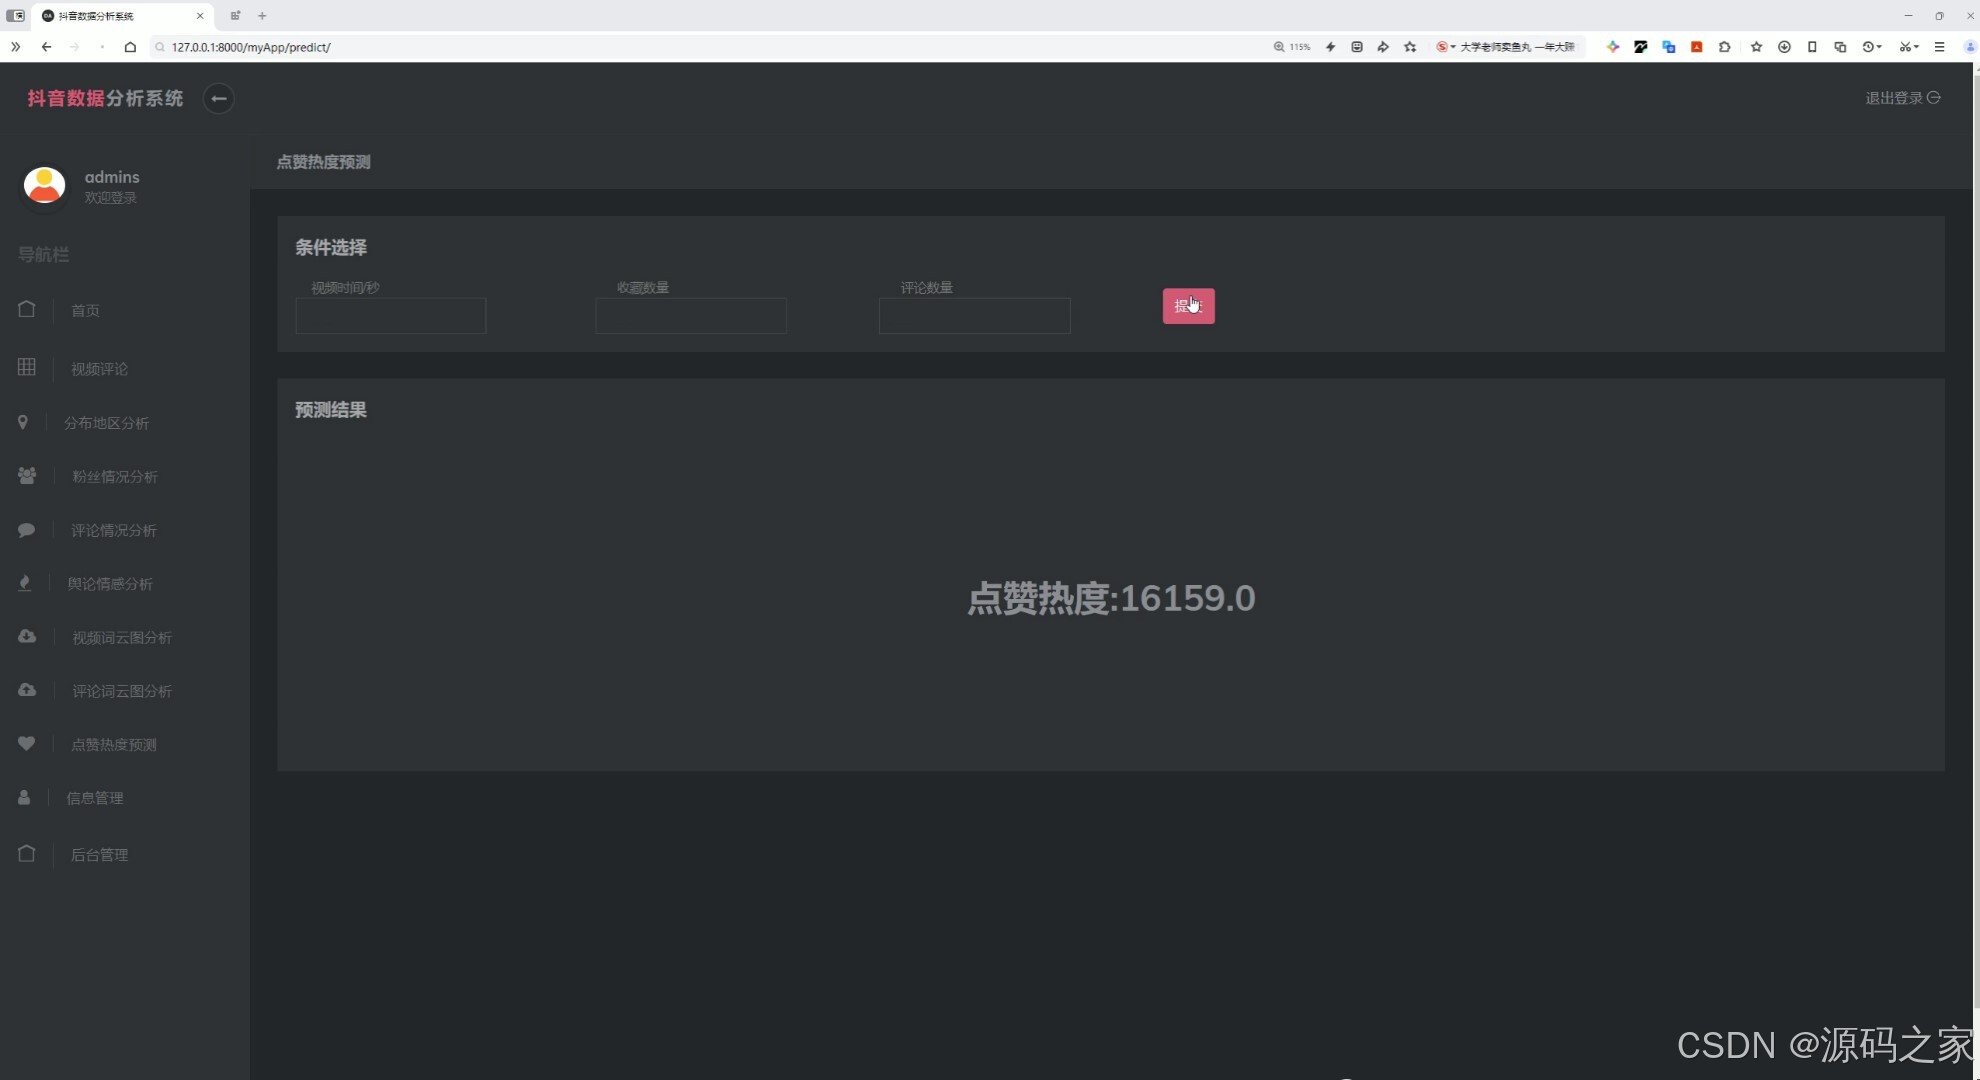Click the users icon for 粉丝情况分析
1980x1080 pixels.
[x=27, y=476]
